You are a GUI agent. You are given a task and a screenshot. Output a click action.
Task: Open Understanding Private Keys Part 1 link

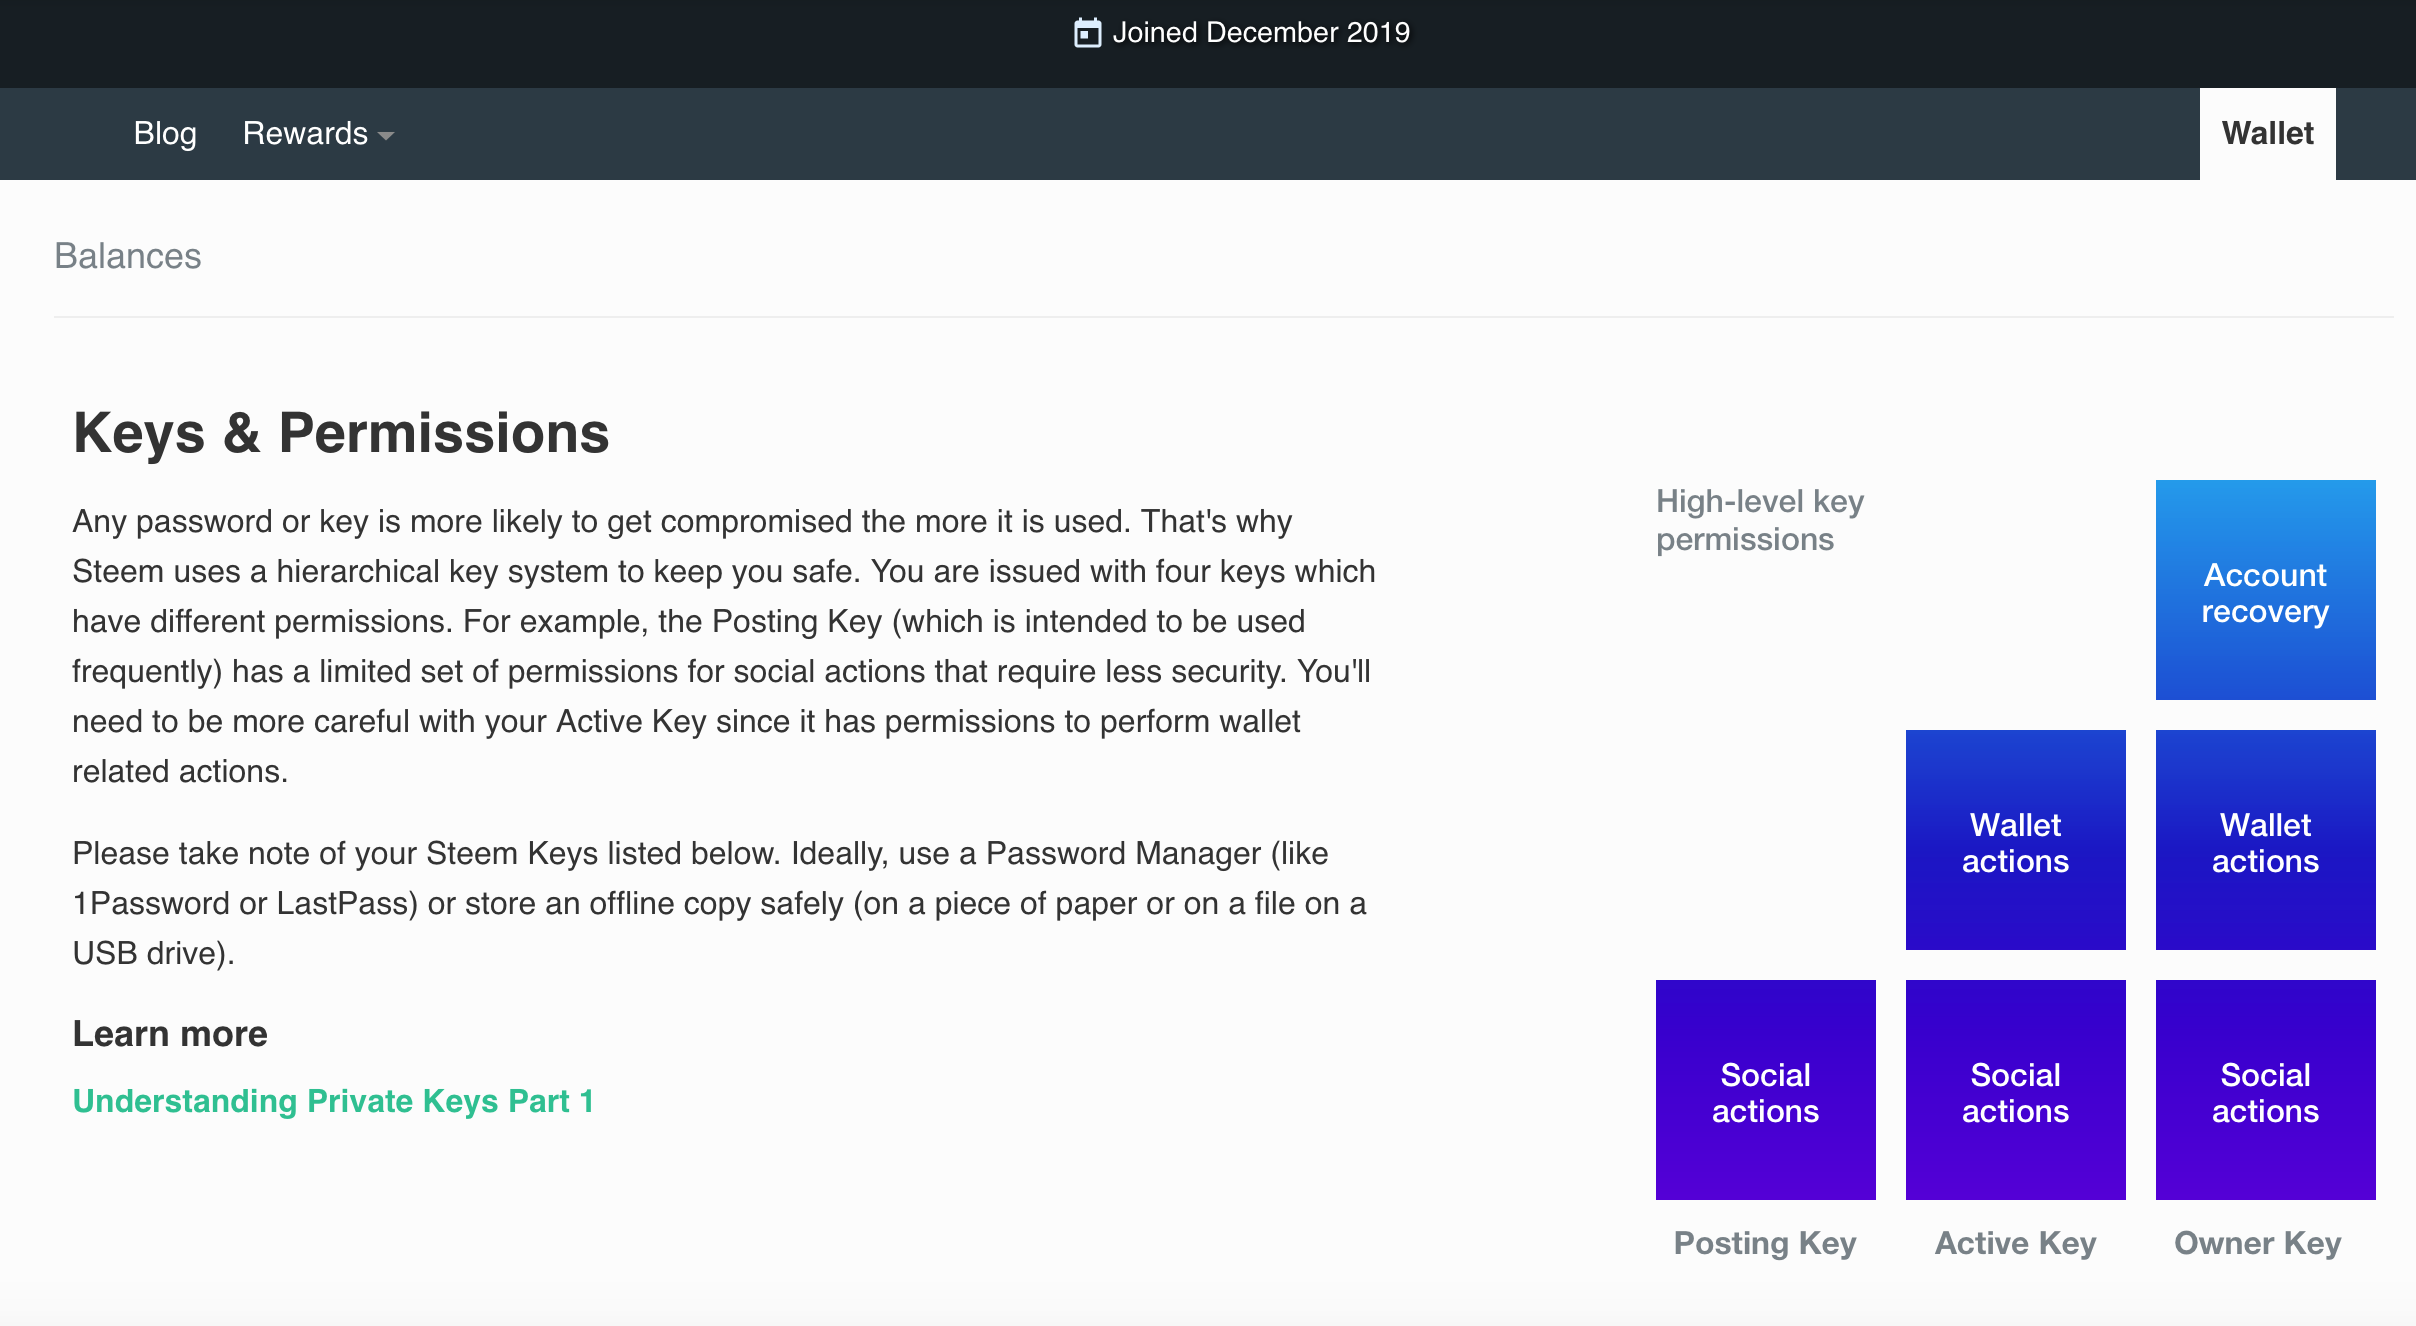coord(334,1101)
